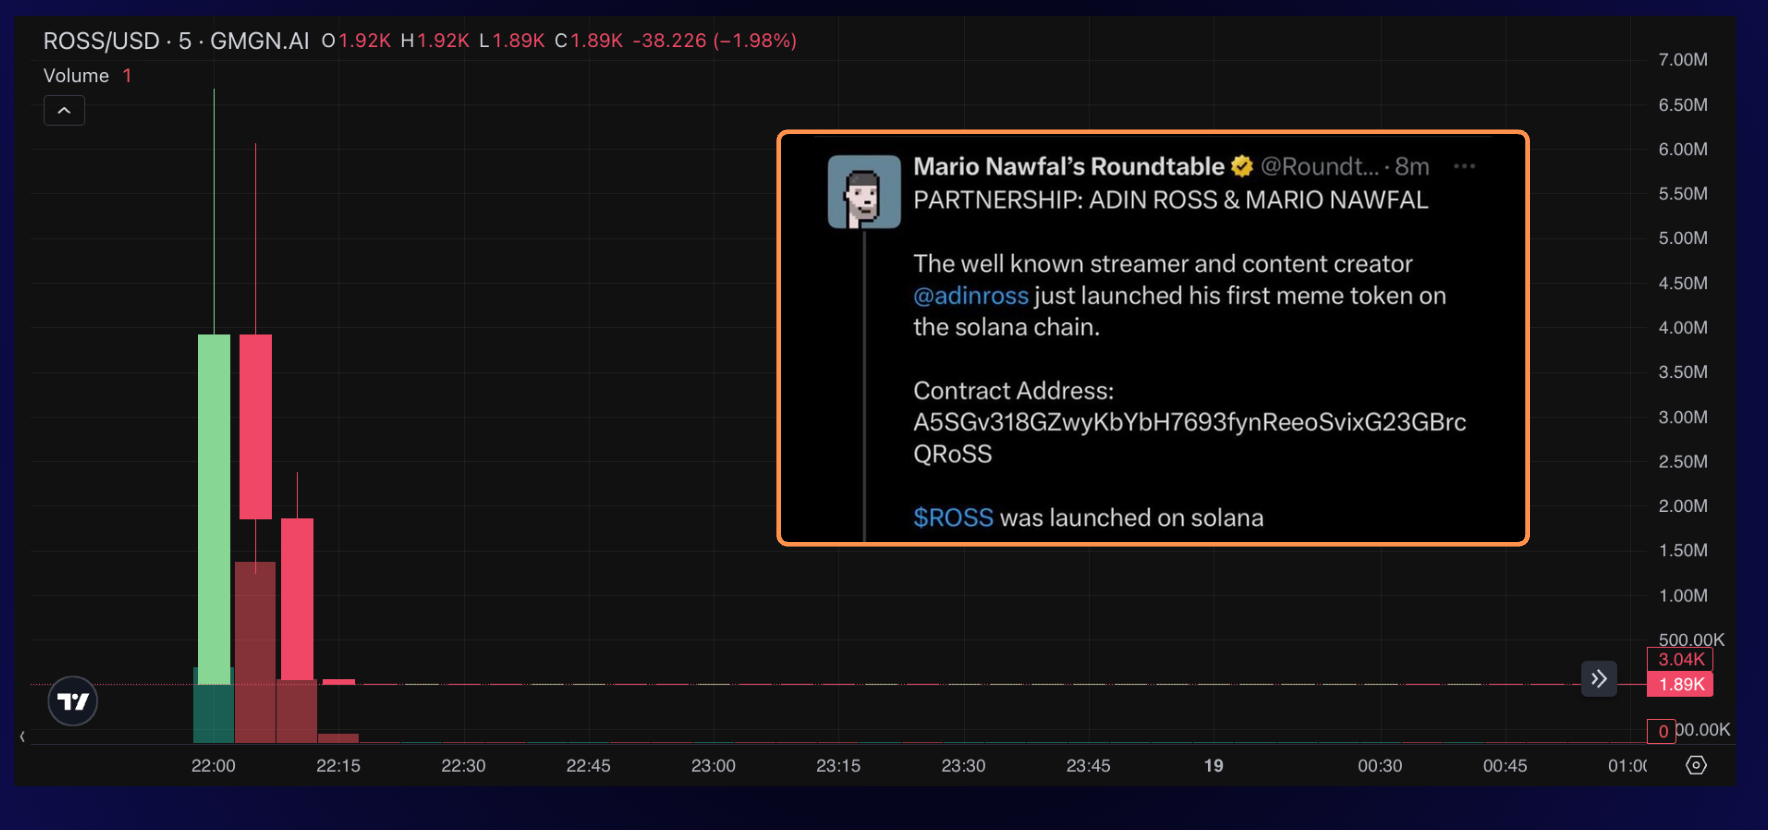
Task: Open the $ROSS cashtag link
Action: pyautogui.click(x=953, y=518)
